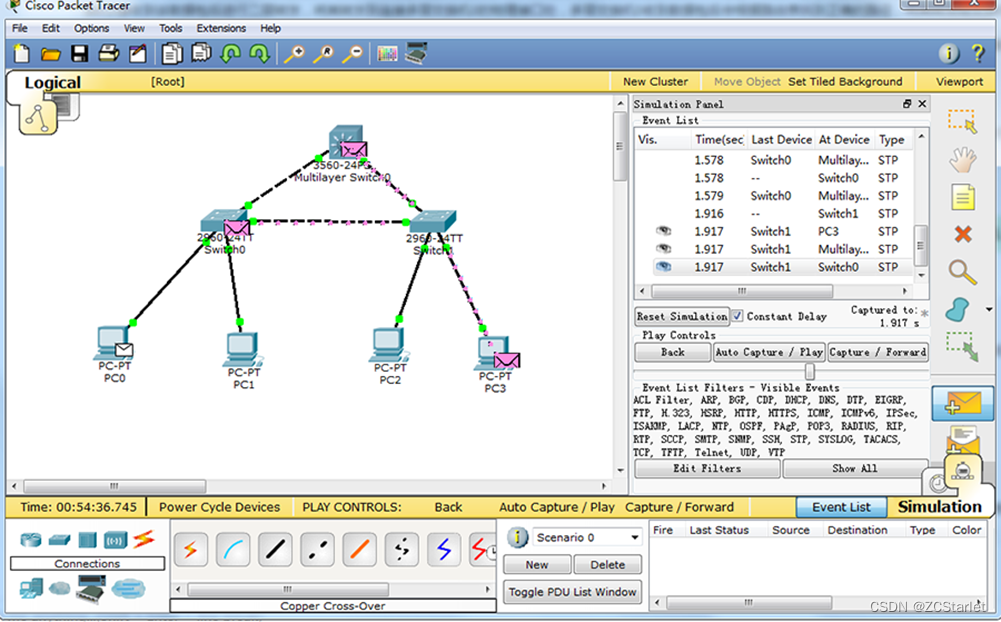The image size is (1001, 622).
Task: Open the Drawing Palette icon
Action: [388, 54]
